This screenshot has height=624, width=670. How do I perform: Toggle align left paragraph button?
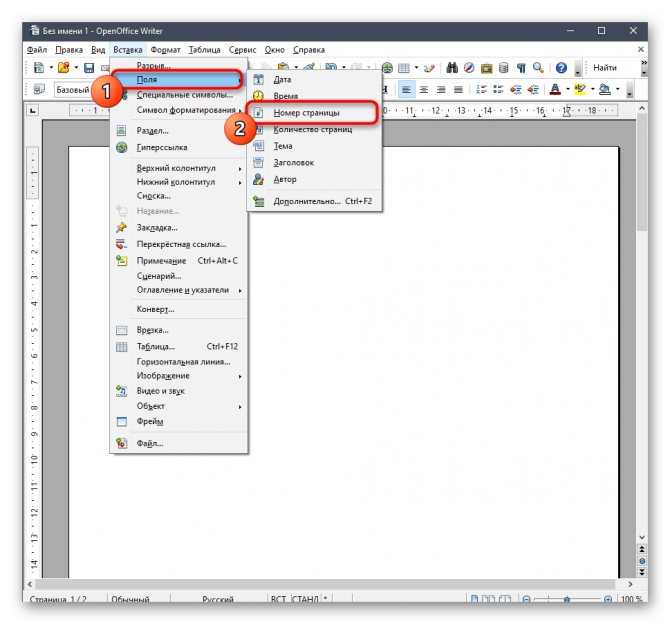click(x=406, y=89)
